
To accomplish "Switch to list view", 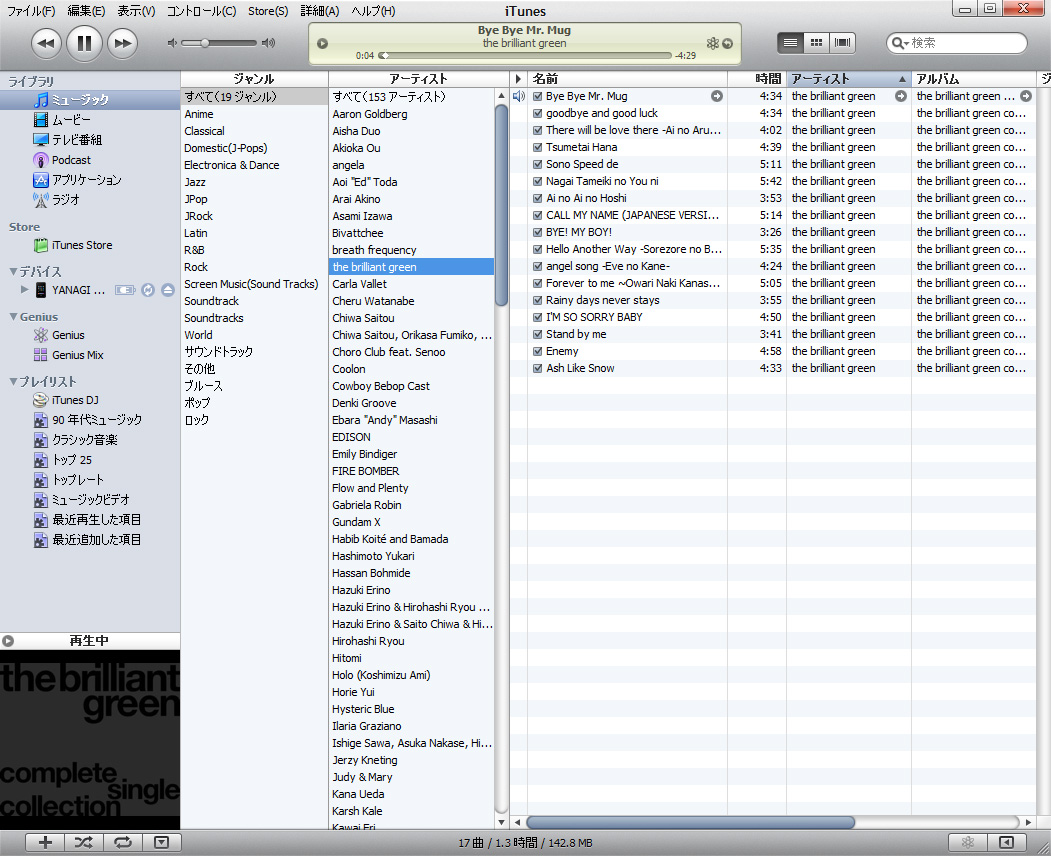I will click(790, 43).
